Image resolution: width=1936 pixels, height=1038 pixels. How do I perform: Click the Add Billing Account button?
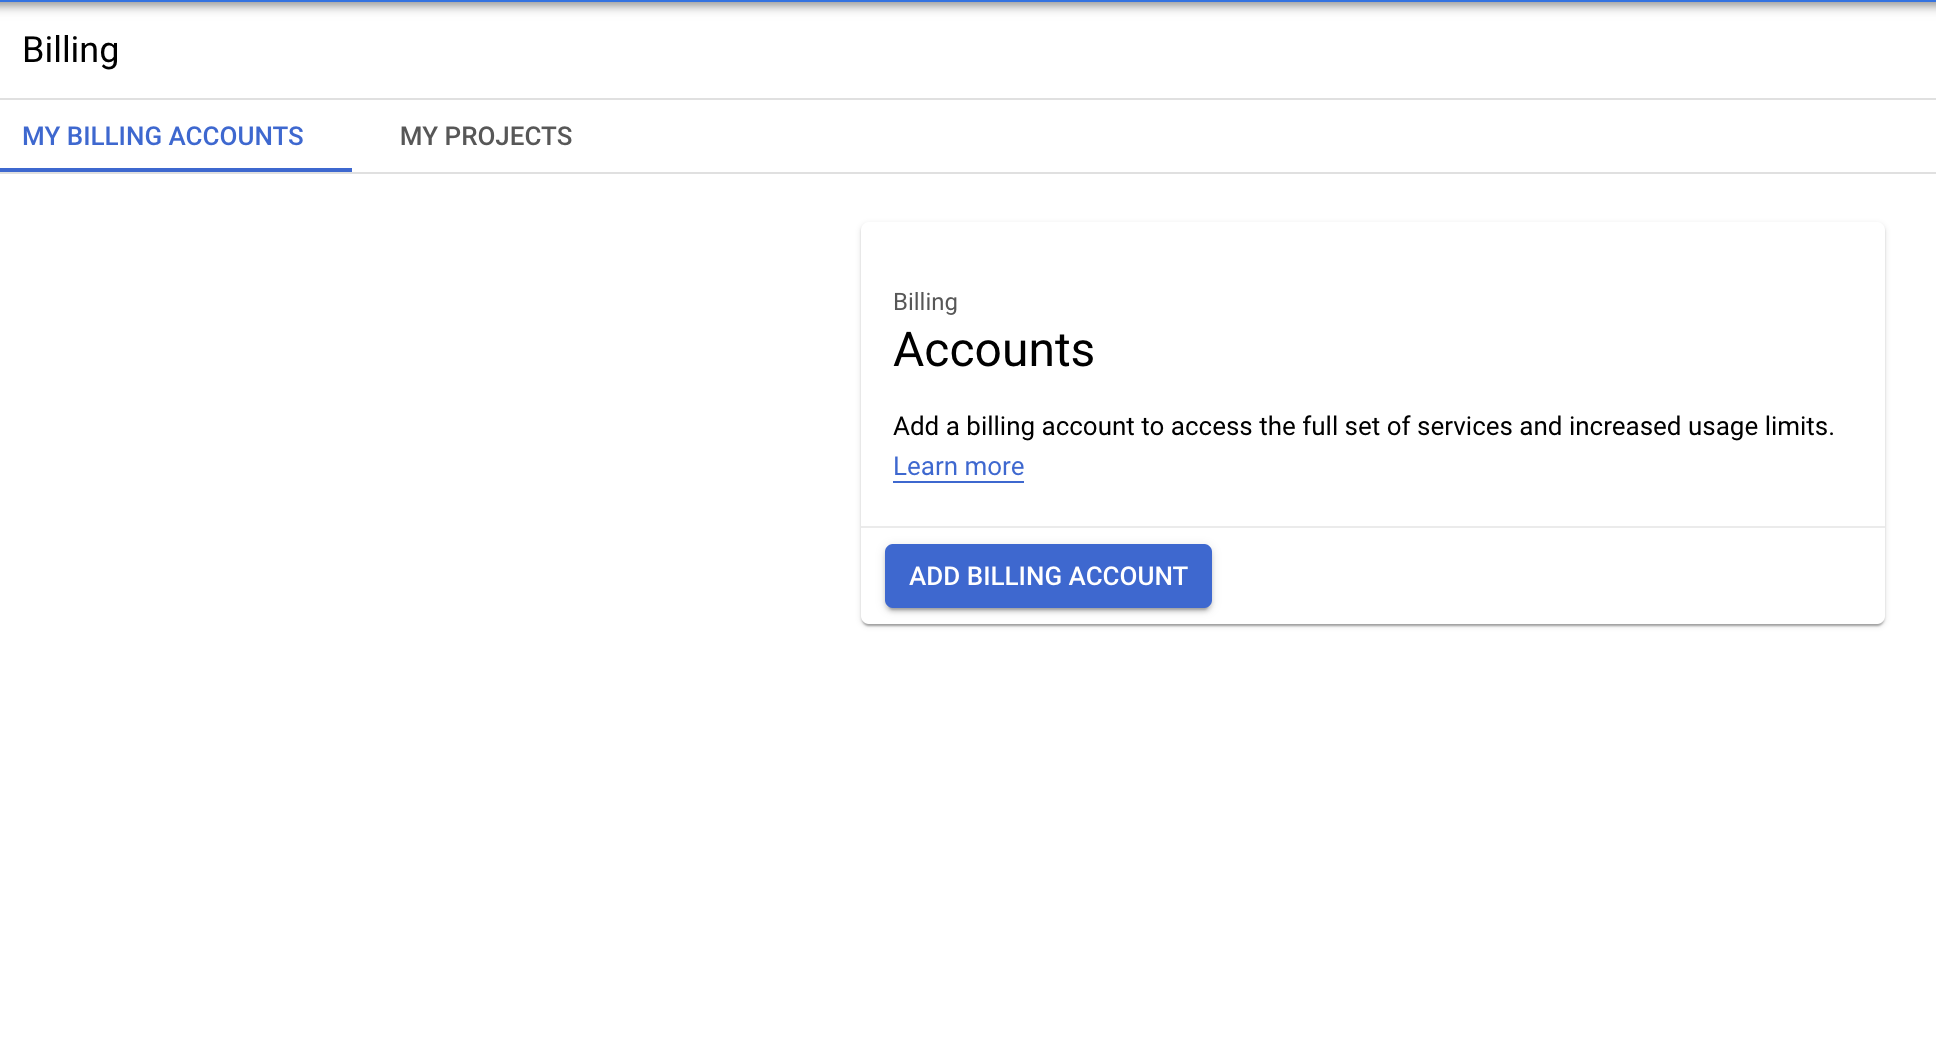point(1048,576)
